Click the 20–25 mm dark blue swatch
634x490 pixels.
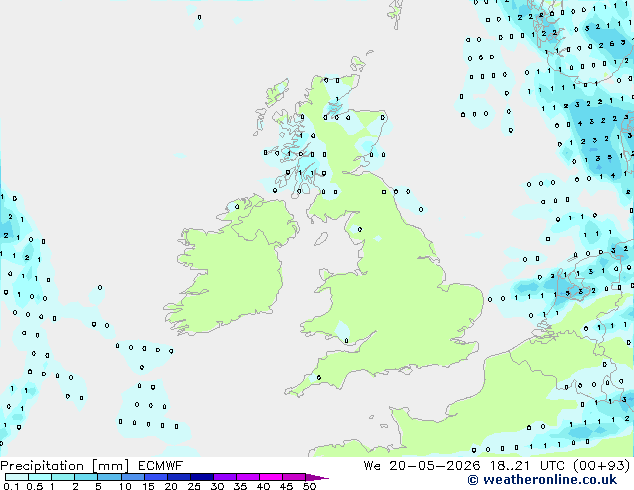point(178,477)
